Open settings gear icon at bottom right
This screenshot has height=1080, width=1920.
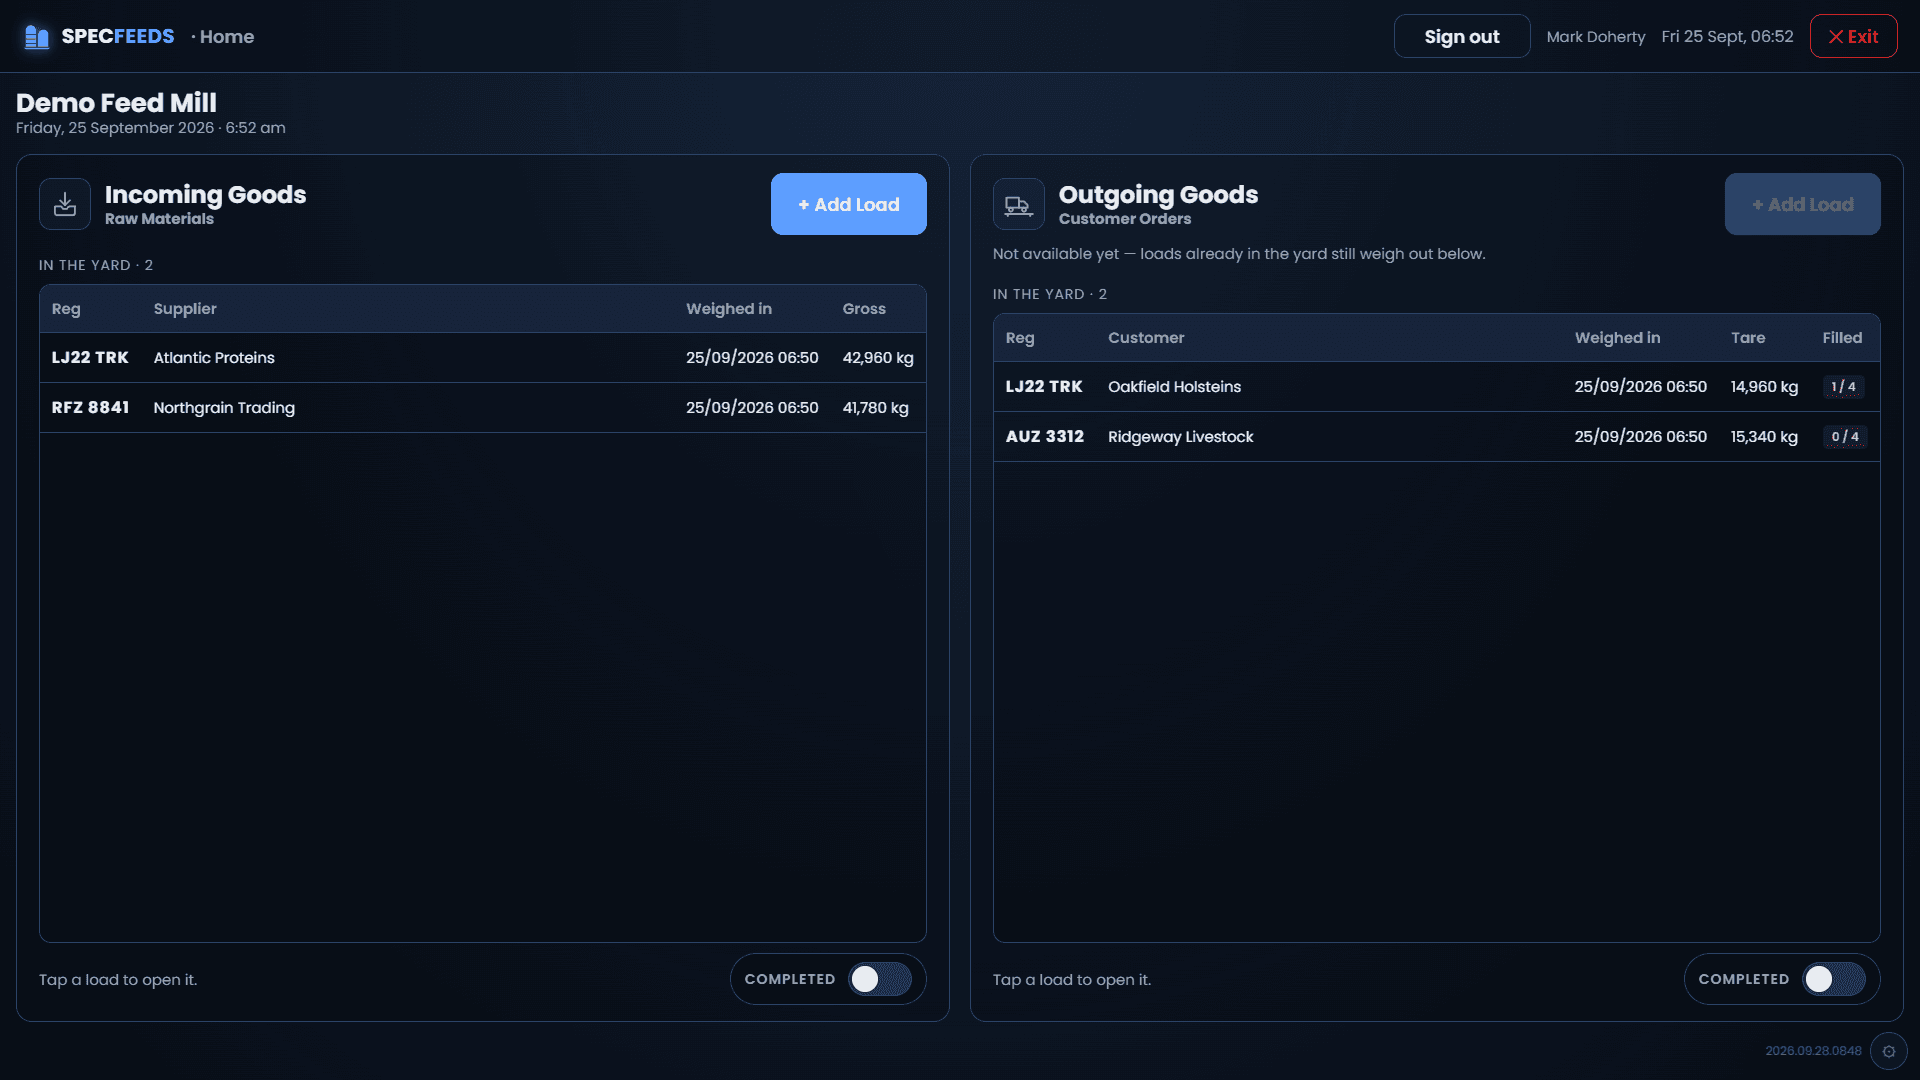coord(1888,1051)
